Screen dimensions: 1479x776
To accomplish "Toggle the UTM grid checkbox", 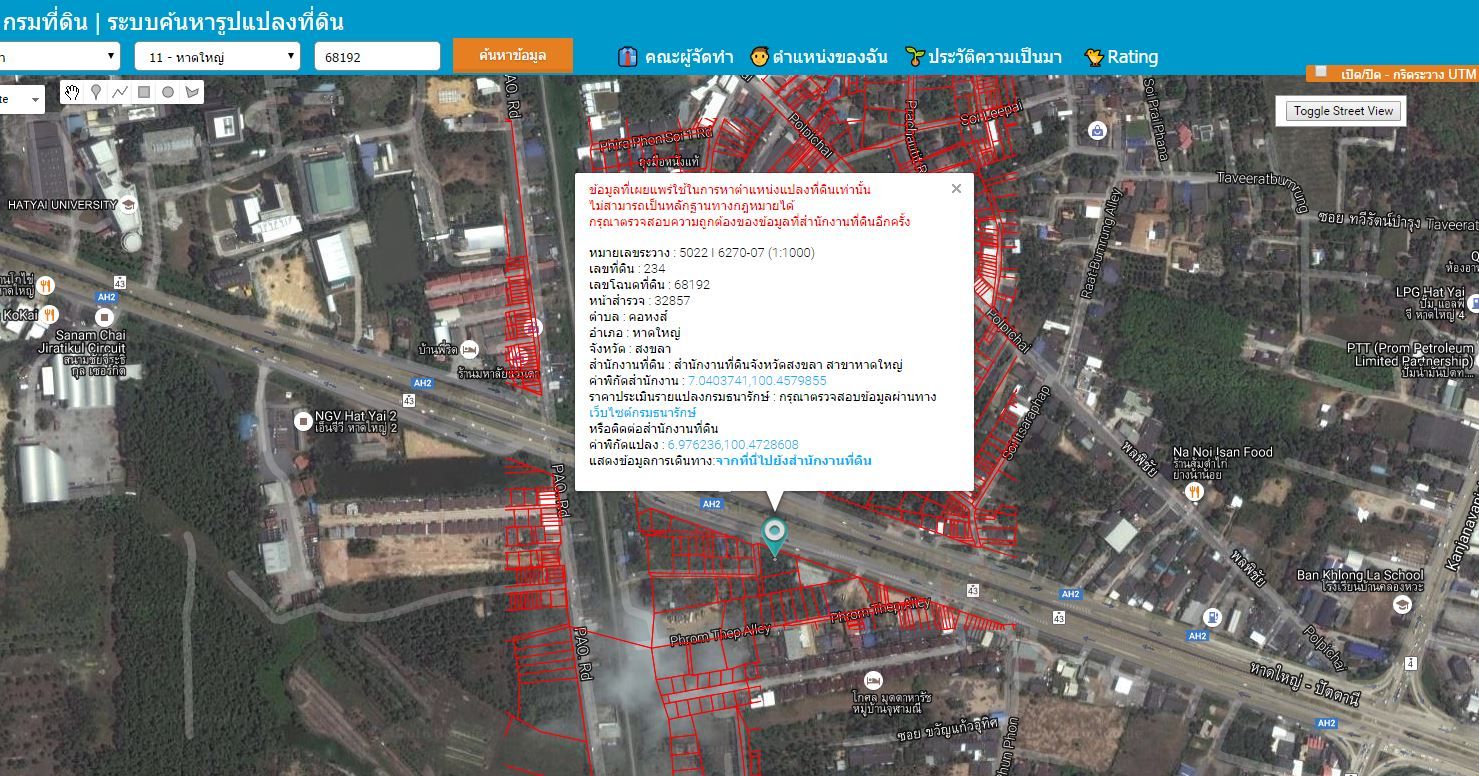I will [x=1321, y=72].
